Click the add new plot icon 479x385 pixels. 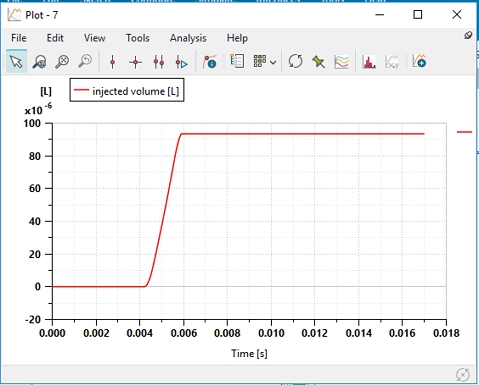pos(419,61)
